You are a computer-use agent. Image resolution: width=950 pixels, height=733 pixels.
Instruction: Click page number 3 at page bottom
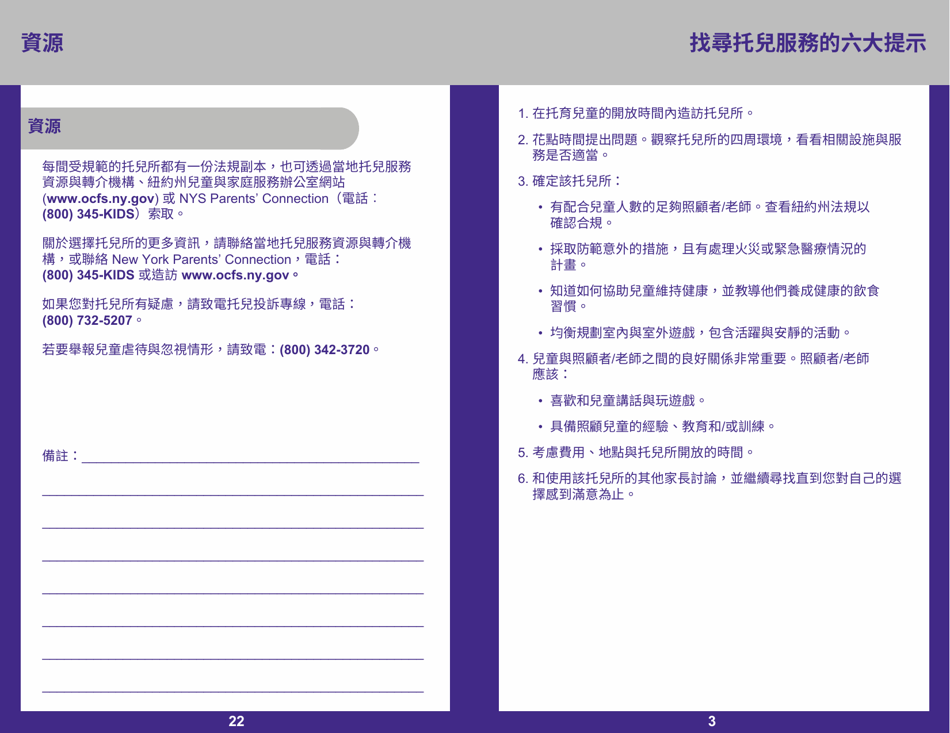click(x=712, y=718)
